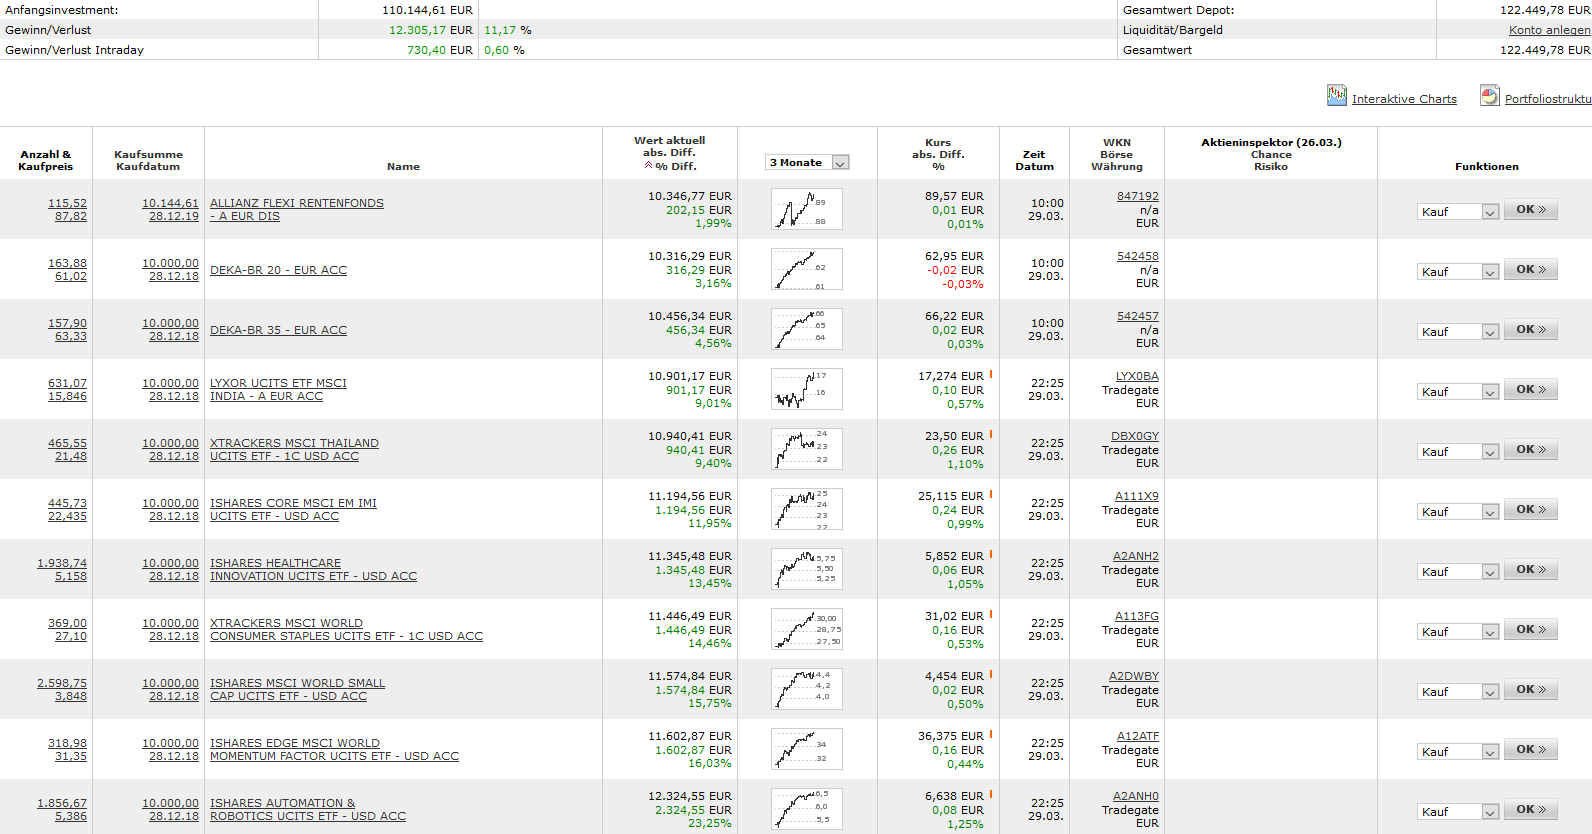Viewport: 1592px width, 834px height.
Task: Open ISHARES HEALTHCARE INNOVATION ETF link
Action: [313, 569]
